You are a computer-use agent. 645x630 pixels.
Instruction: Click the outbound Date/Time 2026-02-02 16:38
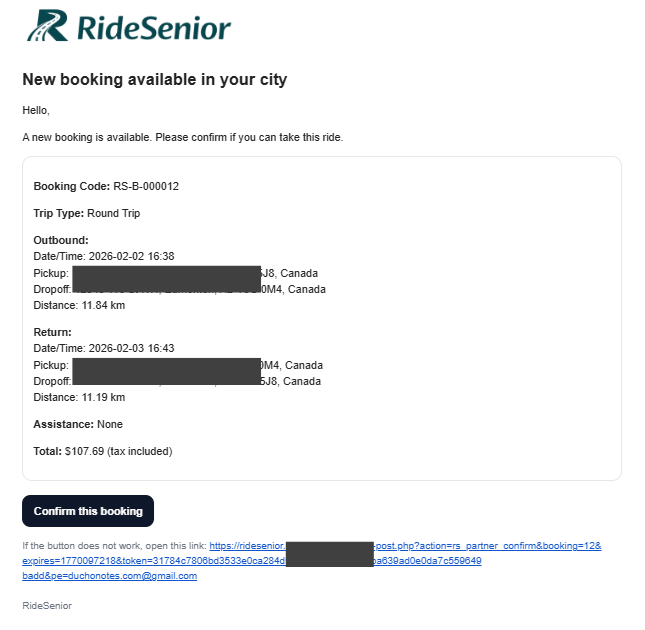tap(104, 256)
